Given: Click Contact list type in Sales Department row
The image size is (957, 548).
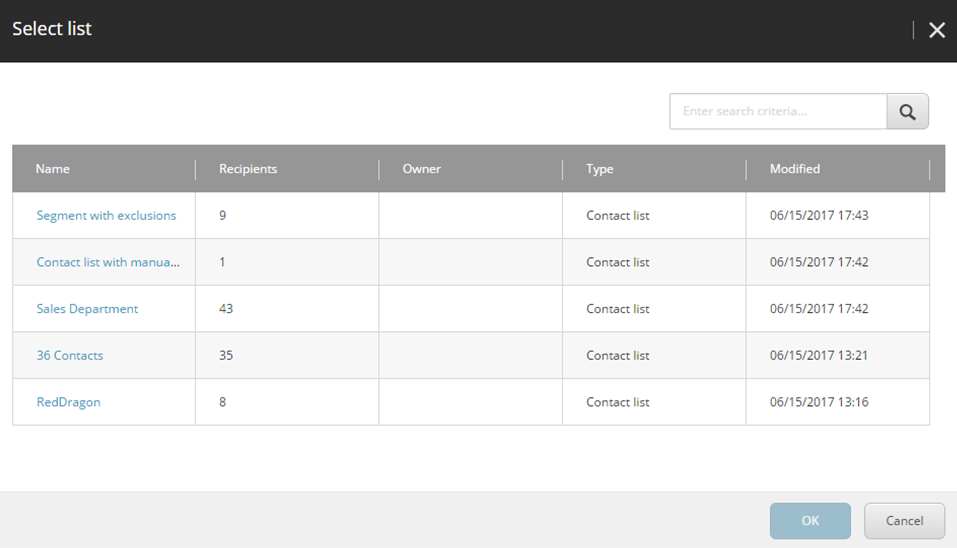Looking at the screenshot, I should point(618,309).
